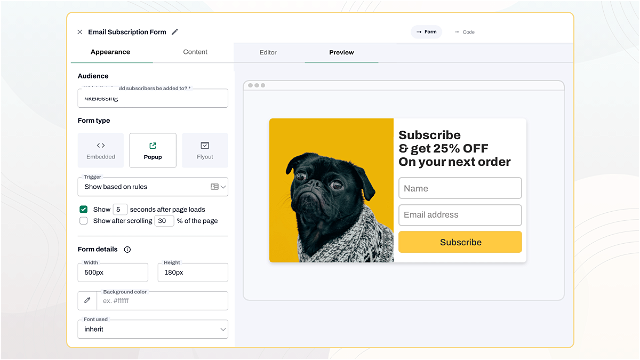Open the Editor tab
The width and height of the screenshot is (640, 360).
(268, 52)
